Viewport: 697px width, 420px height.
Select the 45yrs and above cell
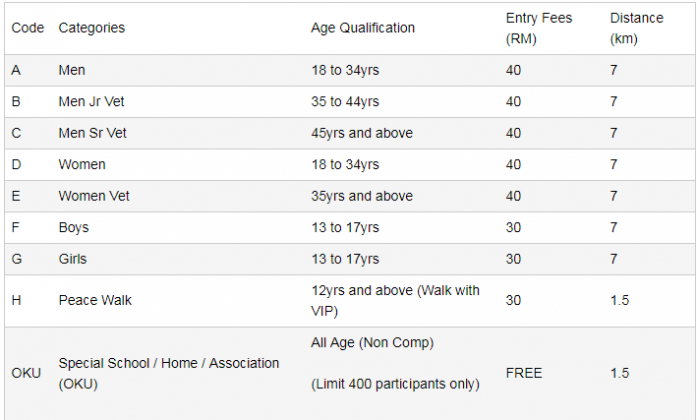tap(362, 133)
